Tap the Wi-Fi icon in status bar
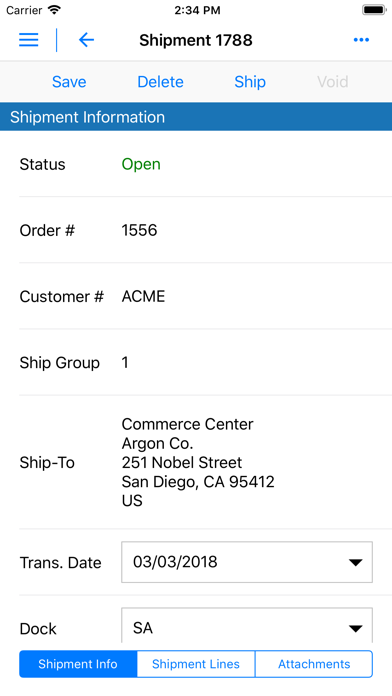 pyautogui.click(x=54, y=10)
